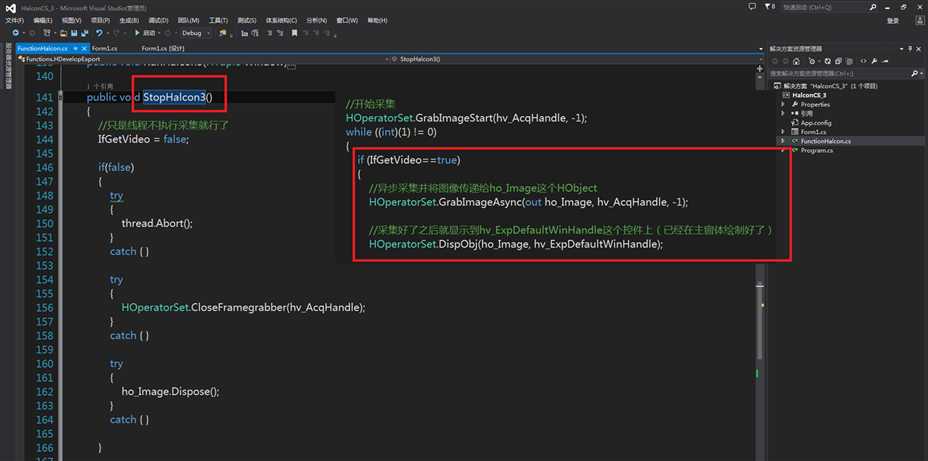Expand the Properties node in Solution Explorer
This screenshot has width=928, height=461.
point(784,104)
